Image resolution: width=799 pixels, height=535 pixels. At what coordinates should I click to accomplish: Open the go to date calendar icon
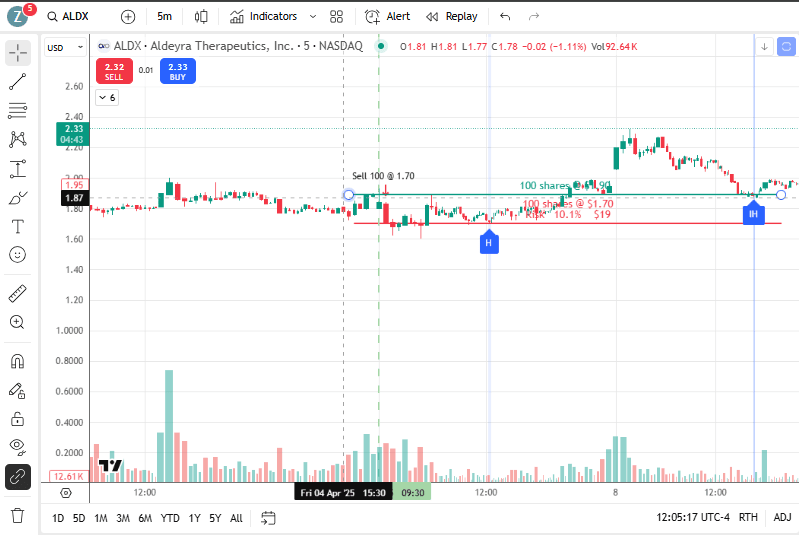(x=268, y=518)
